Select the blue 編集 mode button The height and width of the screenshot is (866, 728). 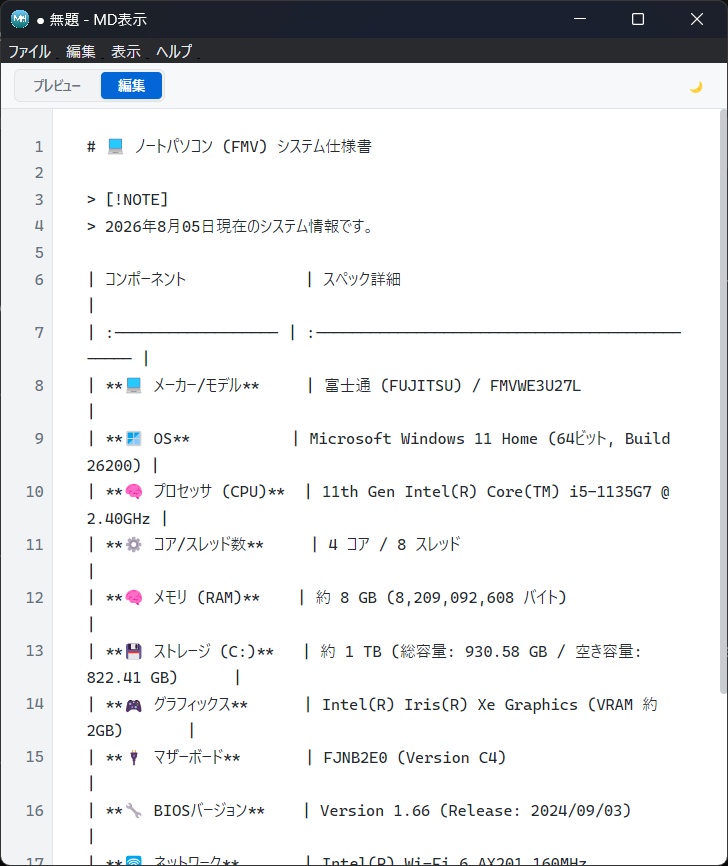tap(131, 86)
